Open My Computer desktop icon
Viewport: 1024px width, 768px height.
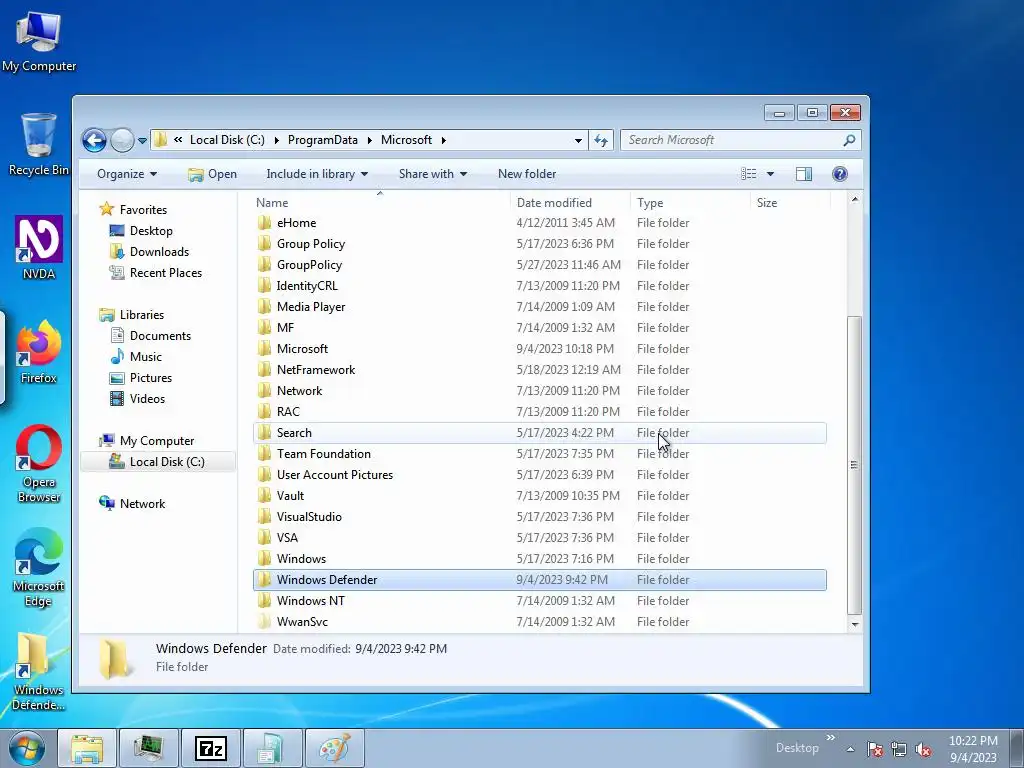[39, 41]
